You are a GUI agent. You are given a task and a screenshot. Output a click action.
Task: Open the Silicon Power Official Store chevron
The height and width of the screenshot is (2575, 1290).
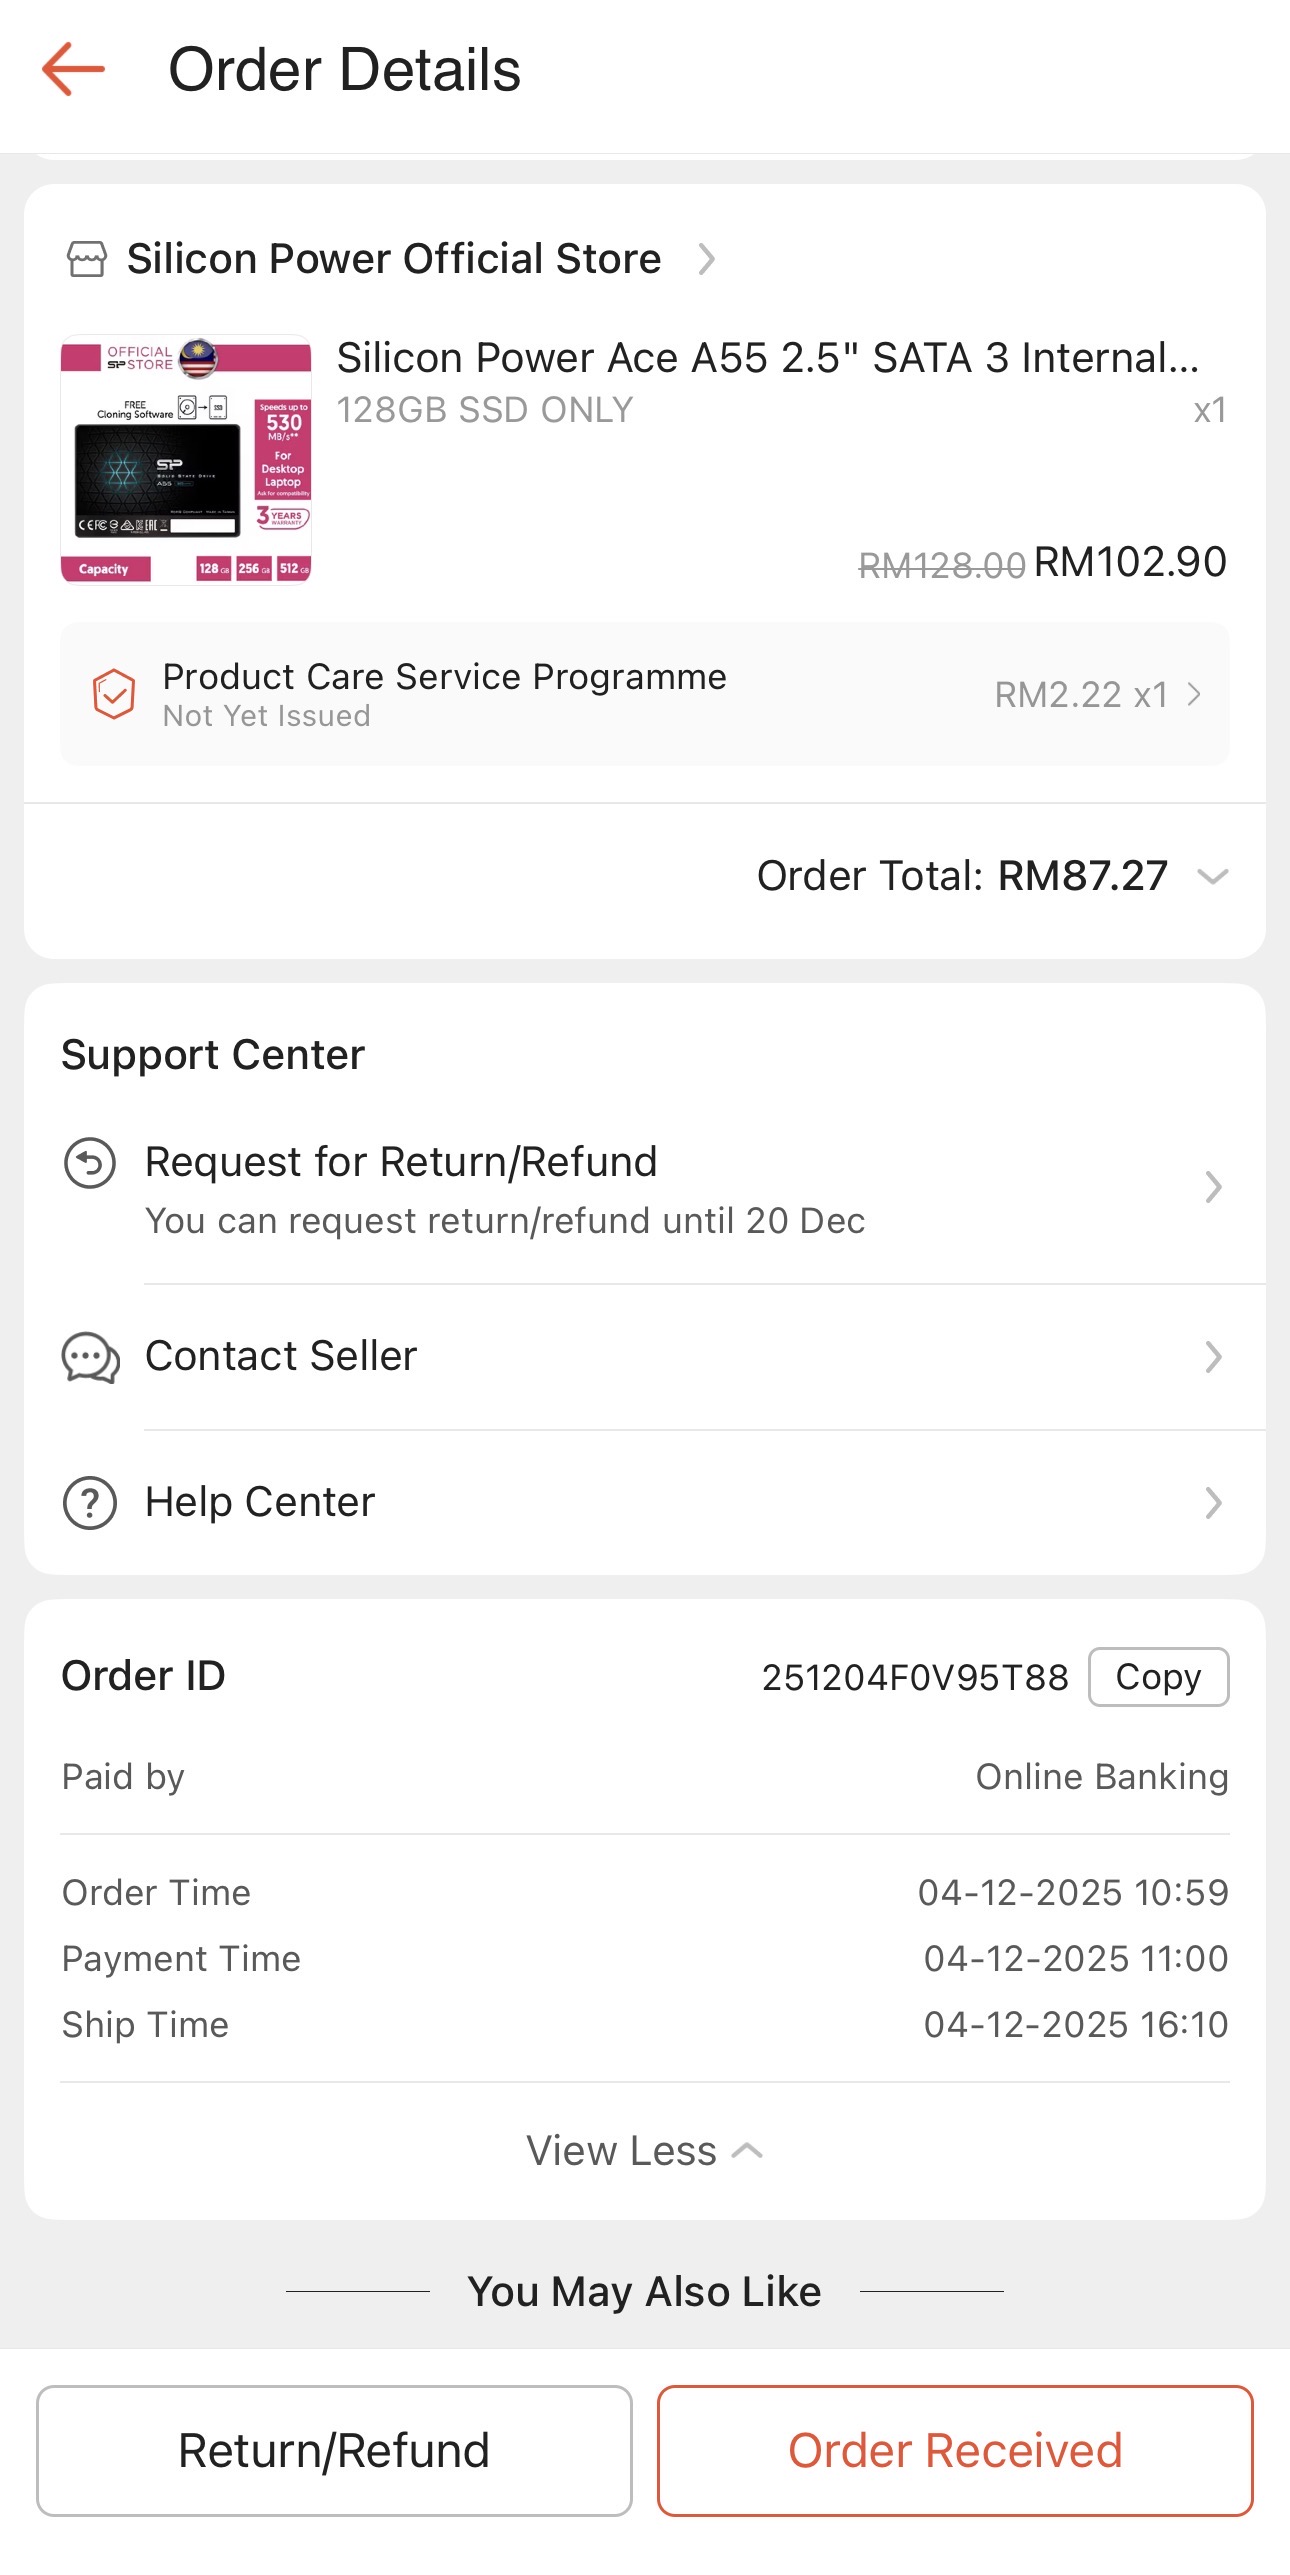pyautogui.click(x=707, y=259)
